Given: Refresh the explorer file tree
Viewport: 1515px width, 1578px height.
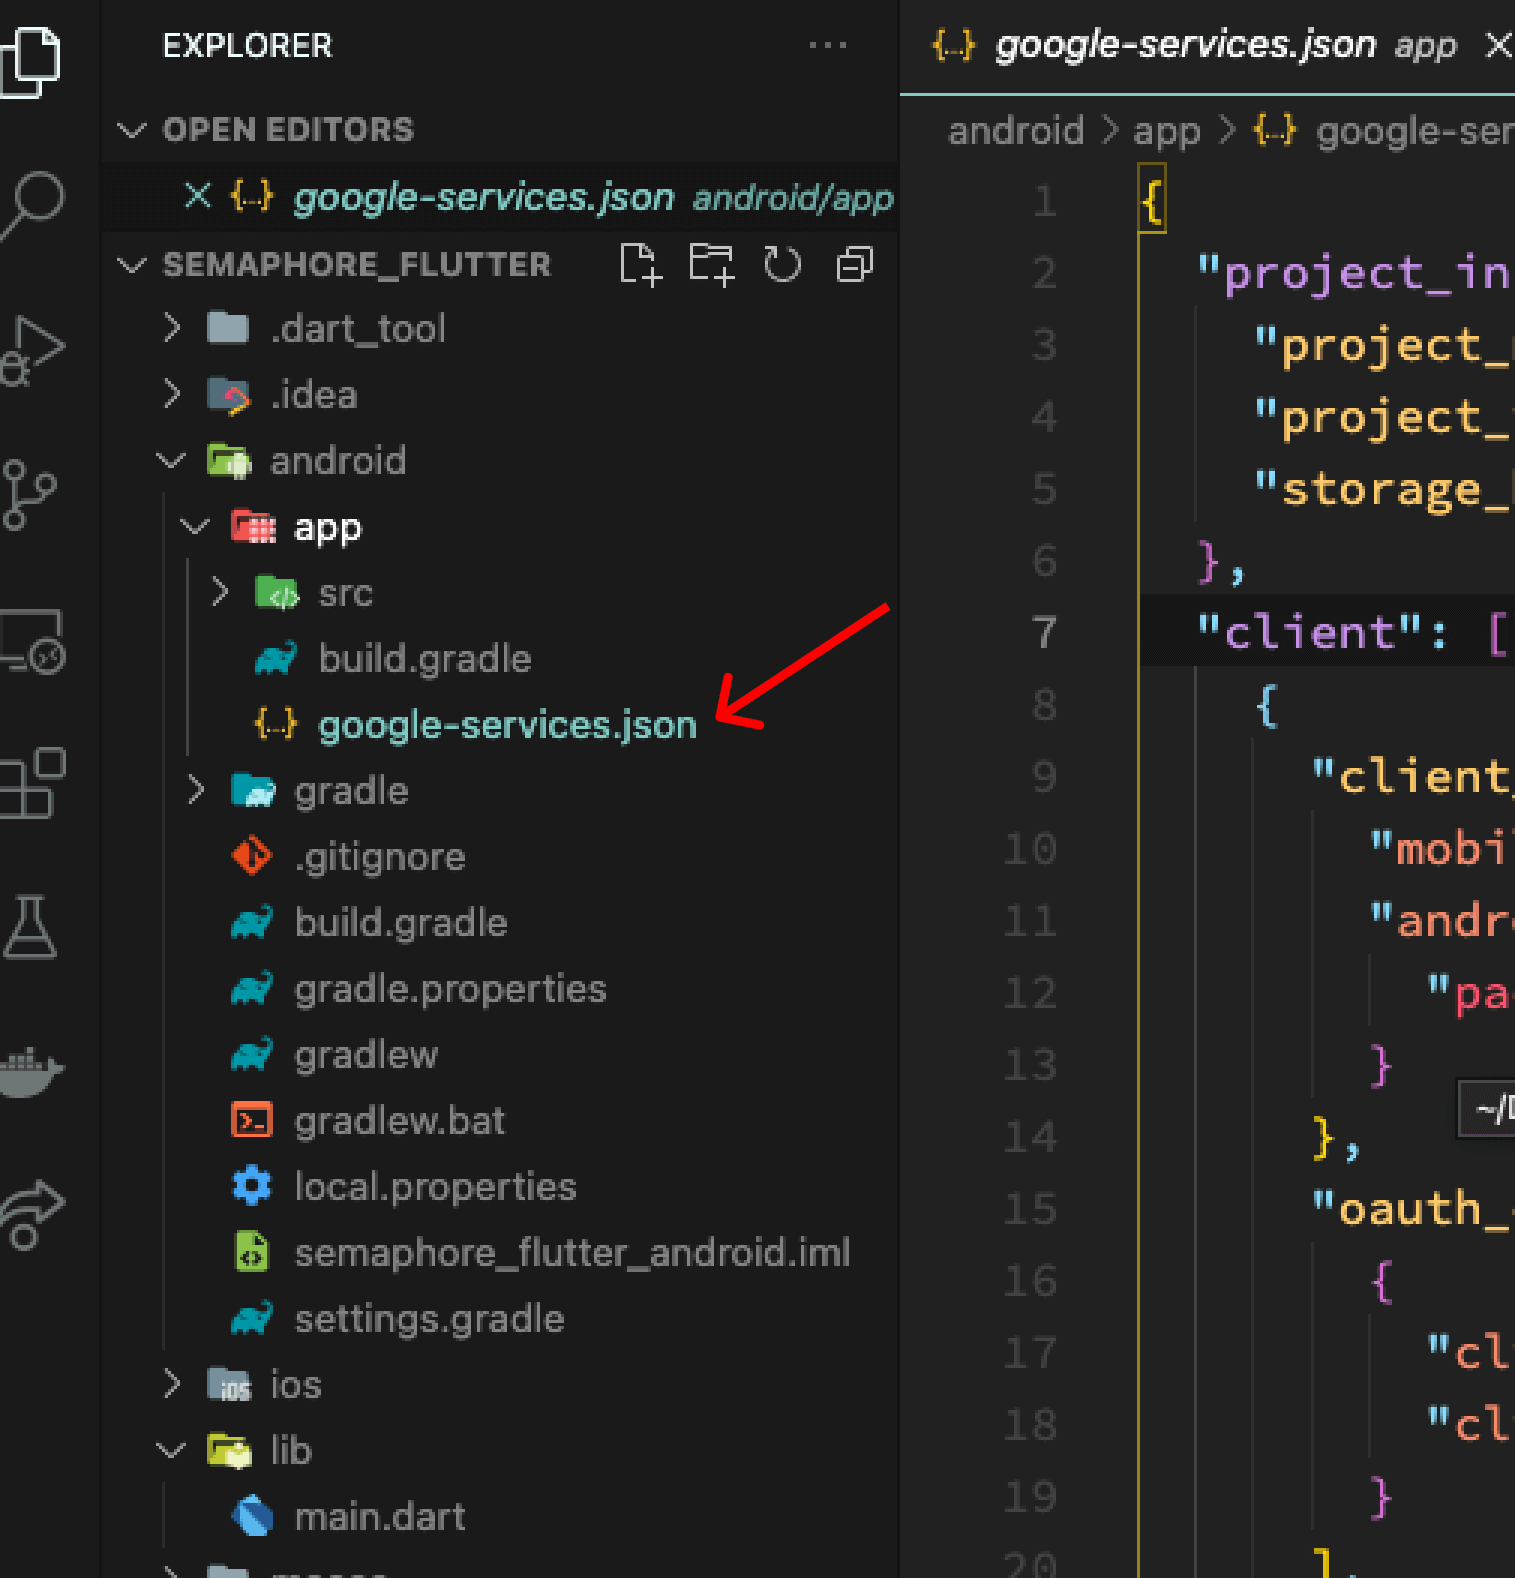Looking at the screenshot, I should (782, 265).
